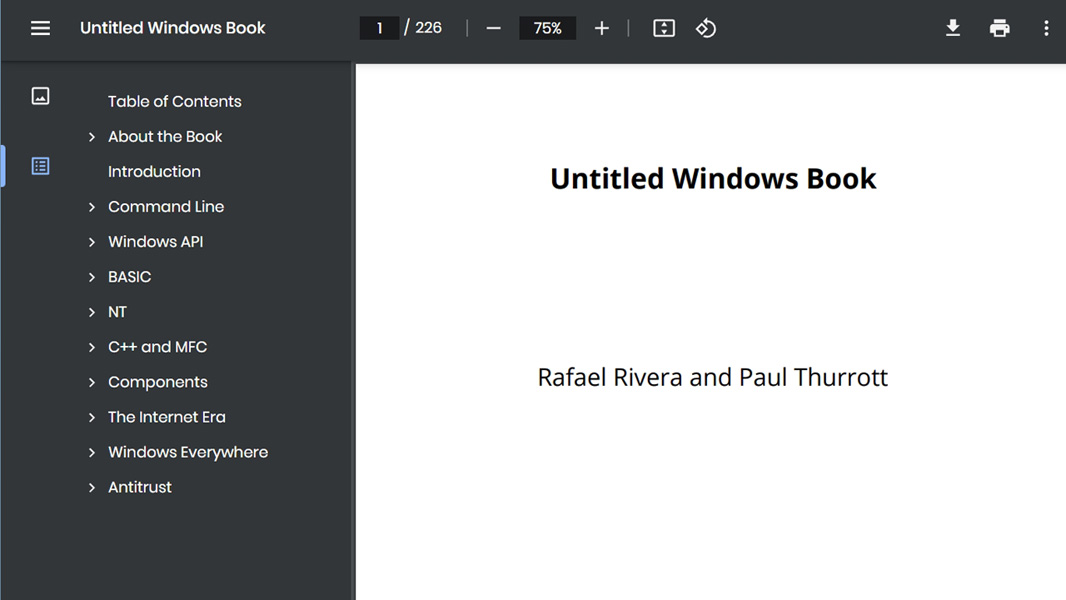Expand the Command Line chapter
The height and width of the screenshot is (600, 1066).
[92, 207]
